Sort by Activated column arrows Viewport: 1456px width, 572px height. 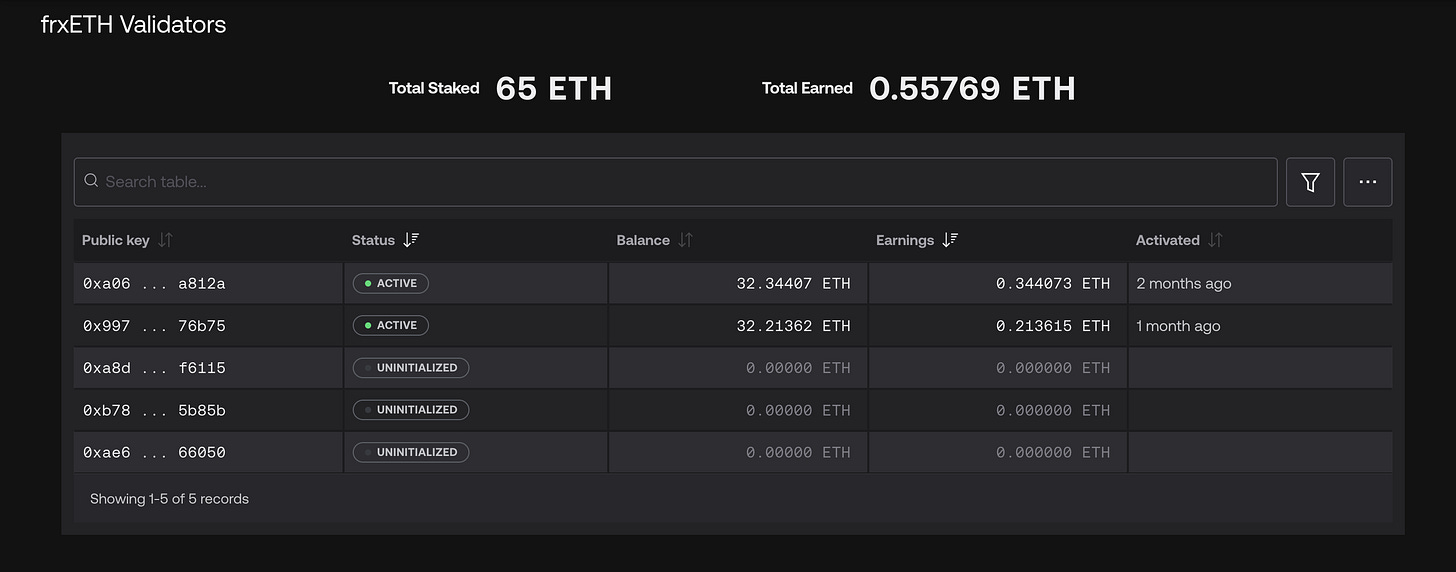tap(1215, 240)
